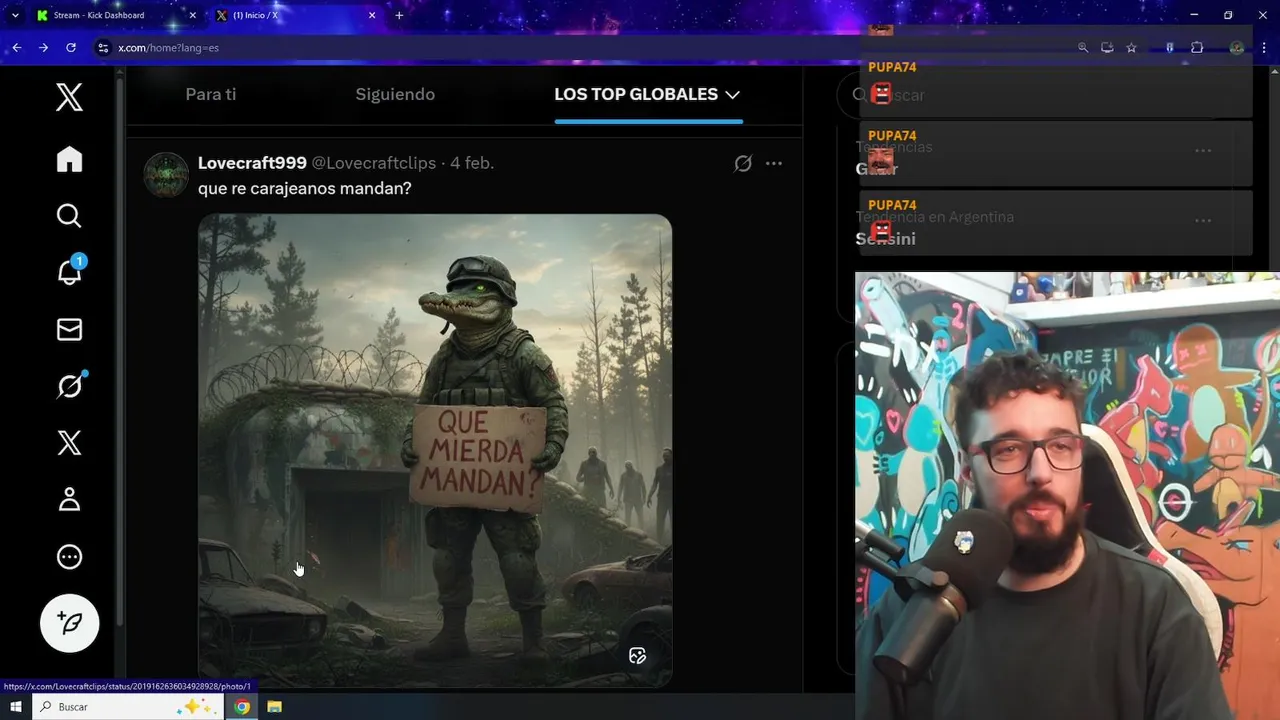Open Messages envelope icon

click(69, 329)
